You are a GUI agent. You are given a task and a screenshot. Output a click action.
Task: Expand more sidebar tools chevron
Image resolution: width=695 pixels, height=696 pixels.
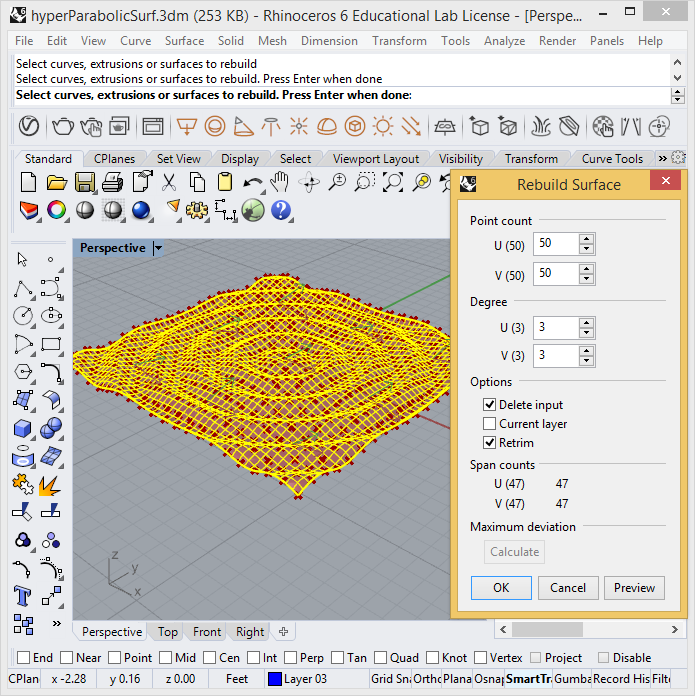[x=56, y=623]
